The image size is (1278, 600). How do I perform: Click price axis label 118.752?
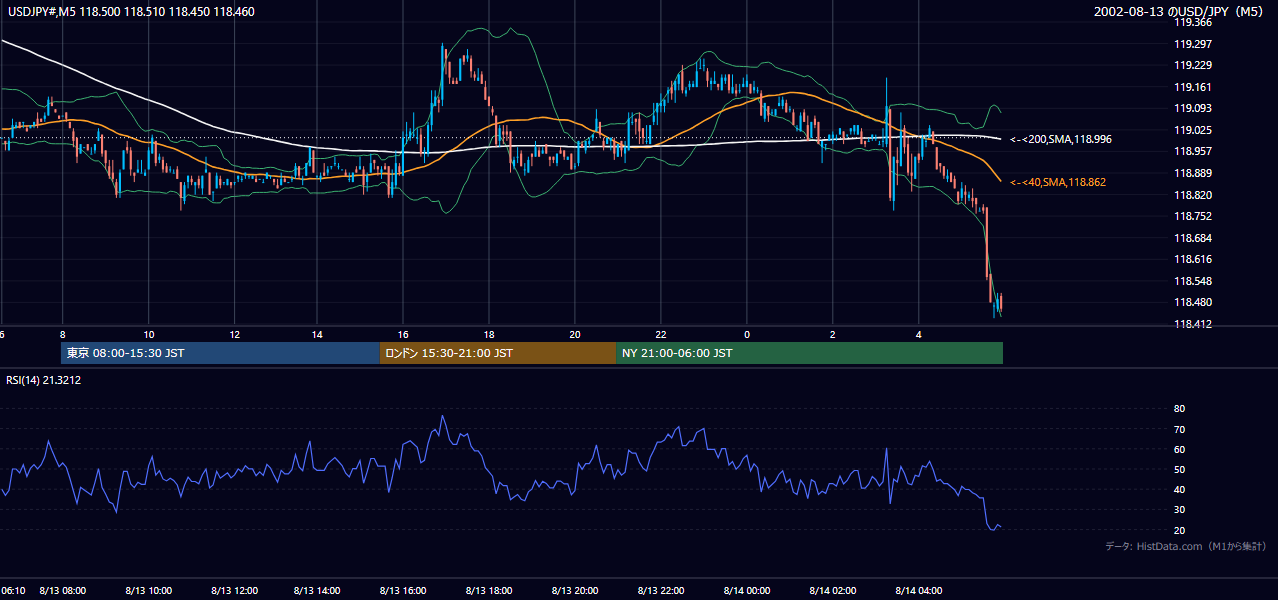1193,216
